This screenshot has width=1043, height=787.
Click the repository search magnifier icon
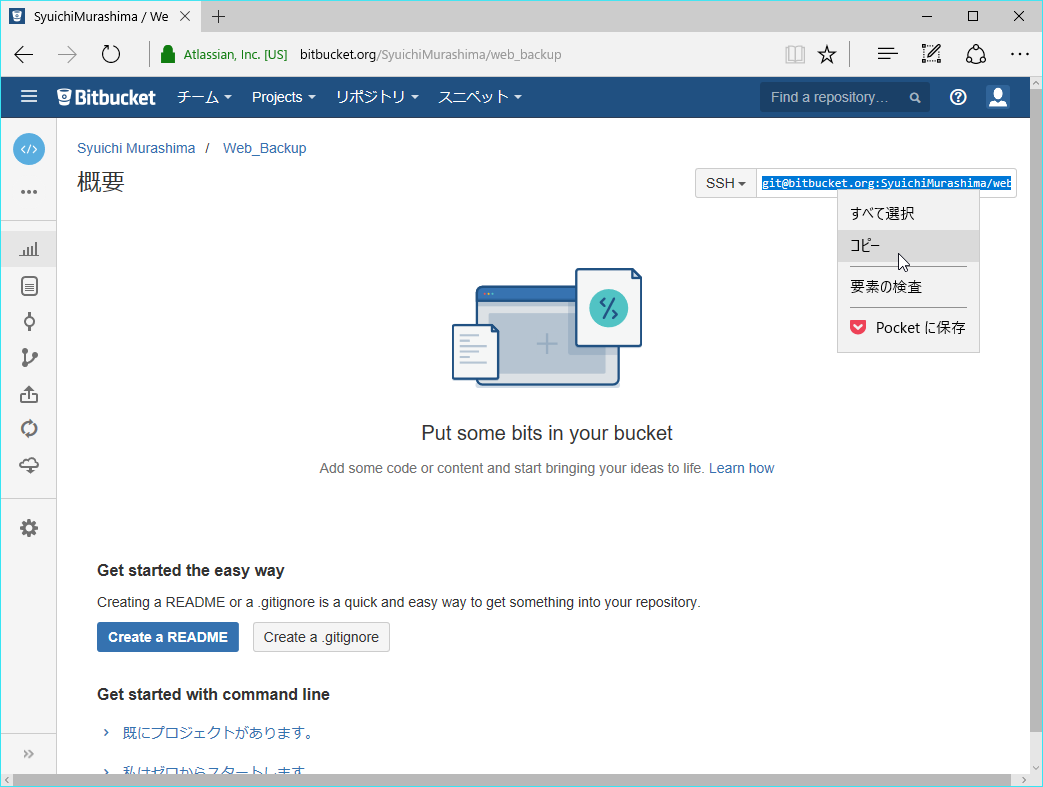point(915,98)
